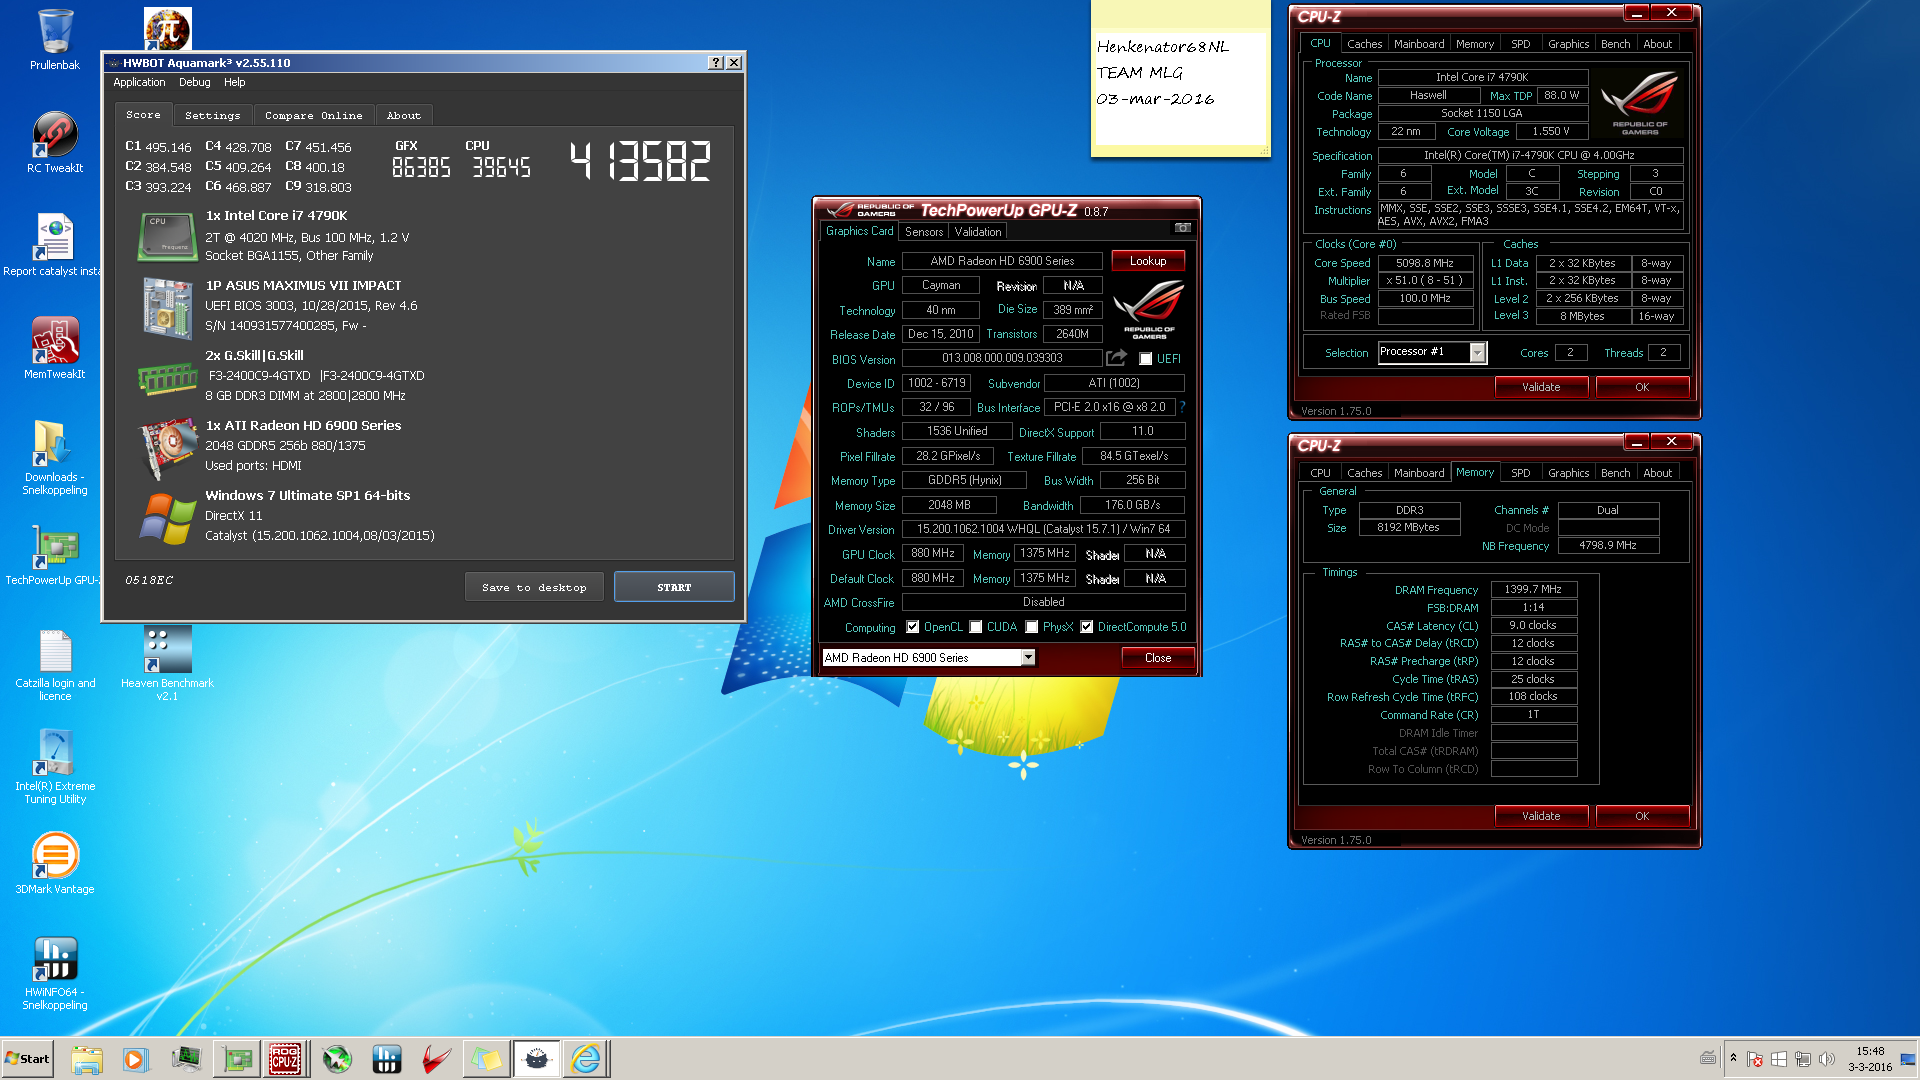The width and height of the screenshot is (1920, 1080).
Task: Click the BIOS Version field in GPU-Z
Action: (1002, 358)
